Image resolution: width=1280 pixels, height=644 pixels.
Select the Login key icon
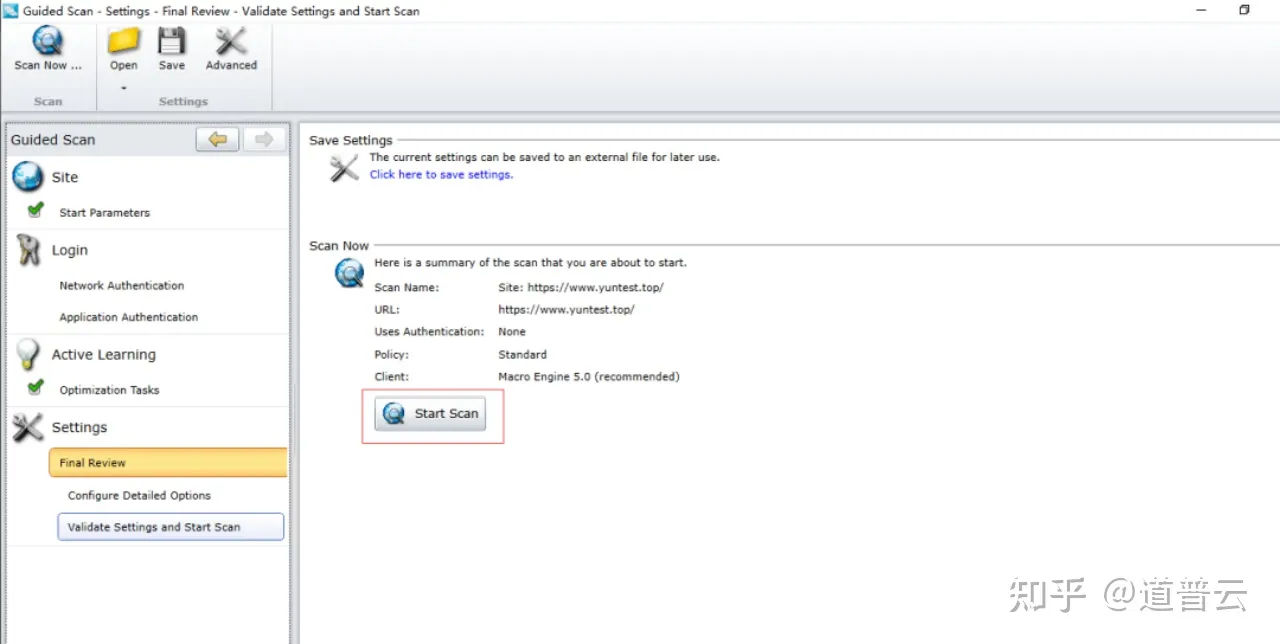pyautogui.click(x=28, y=249)
